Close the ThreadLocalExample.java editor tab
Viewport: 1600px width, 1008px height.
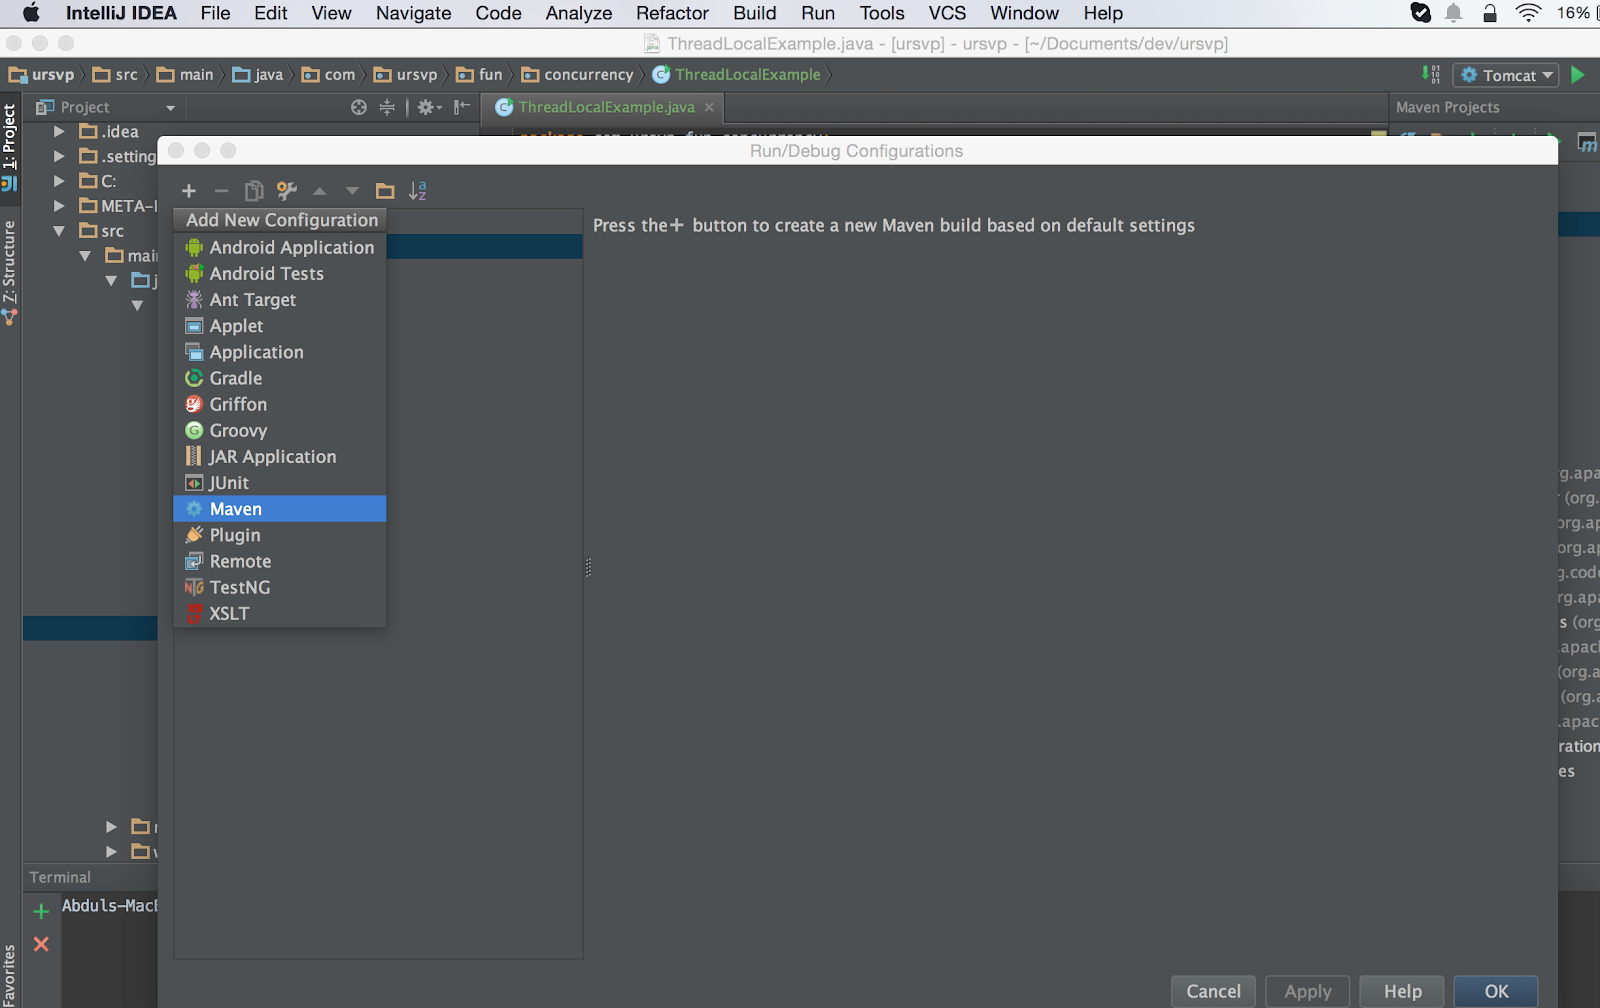(x=709, y=107)
